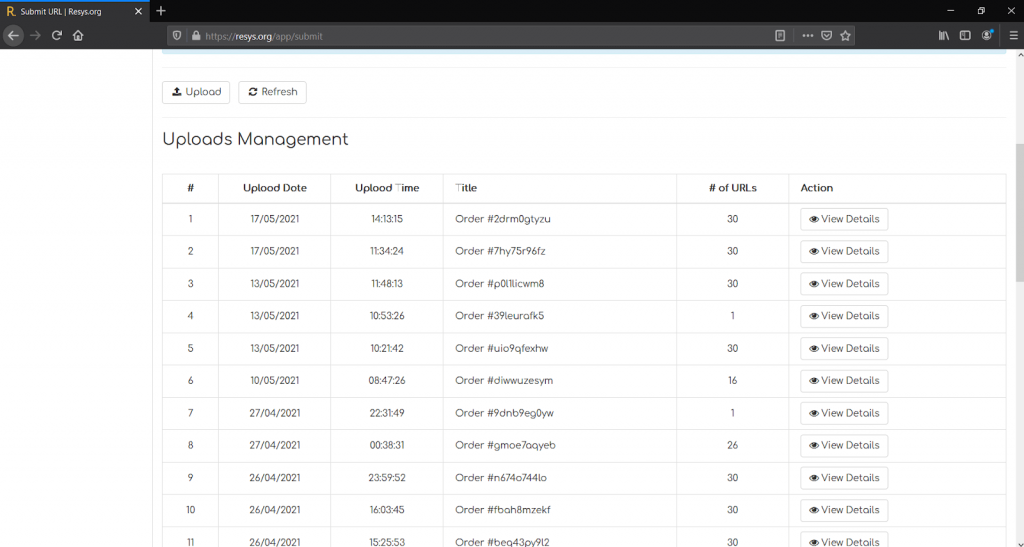Bookmark this page with the star icon

[x=845, y=36]
